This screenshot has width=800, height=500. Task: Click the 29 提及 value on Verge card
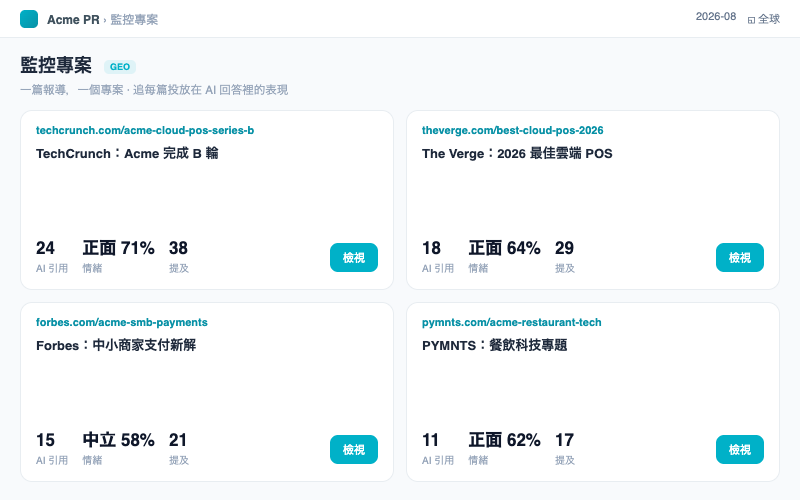click(x=564, y=248)
